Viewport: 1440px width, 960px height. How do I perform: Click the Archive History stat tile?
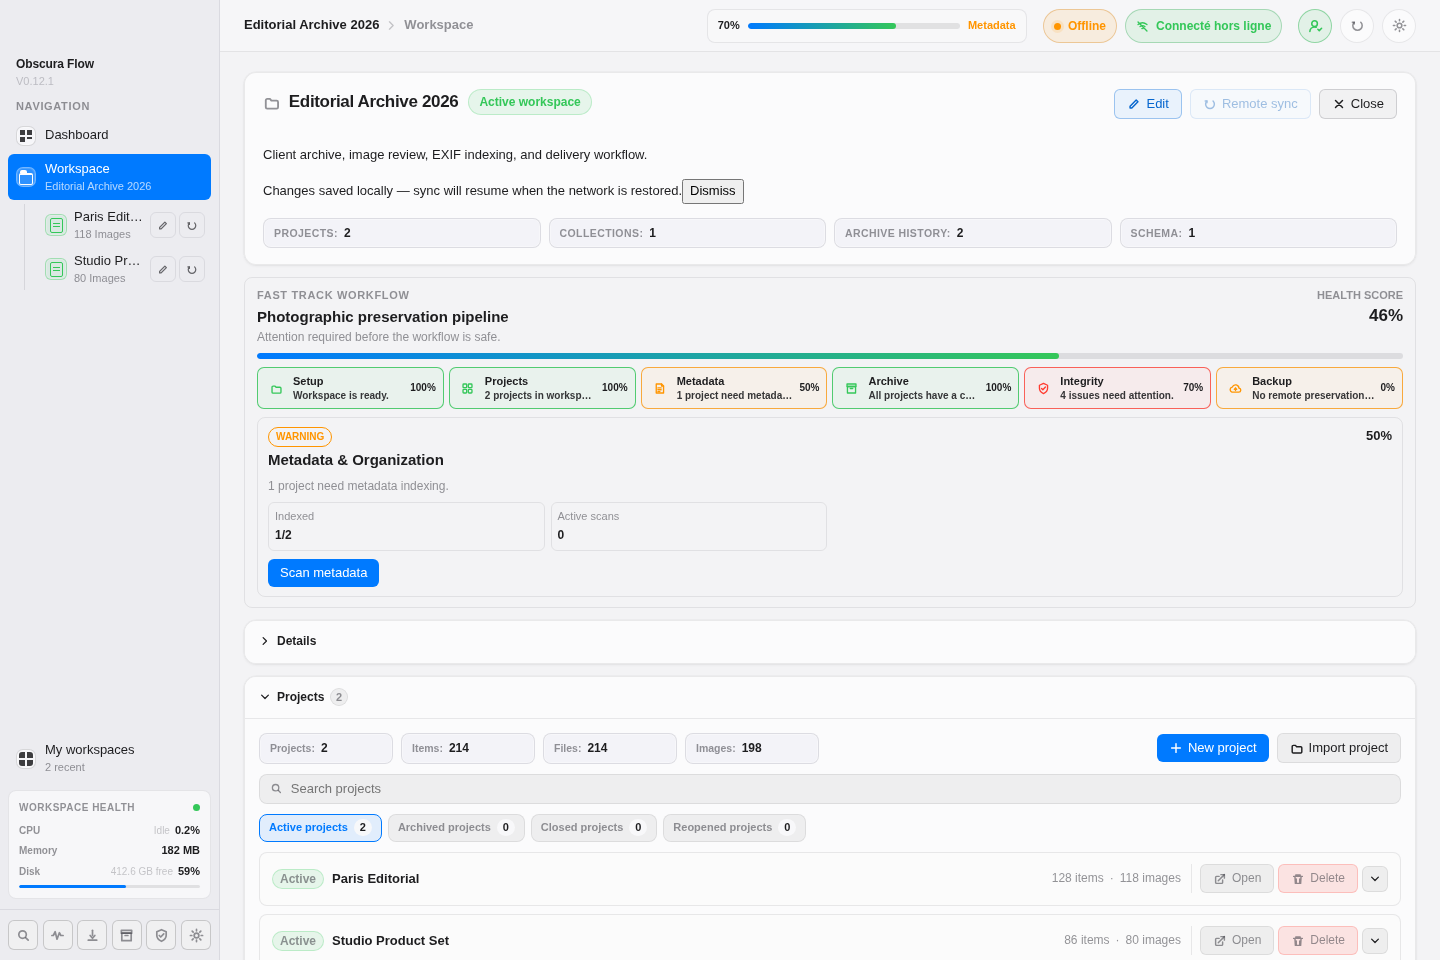(x=973, y=233)
